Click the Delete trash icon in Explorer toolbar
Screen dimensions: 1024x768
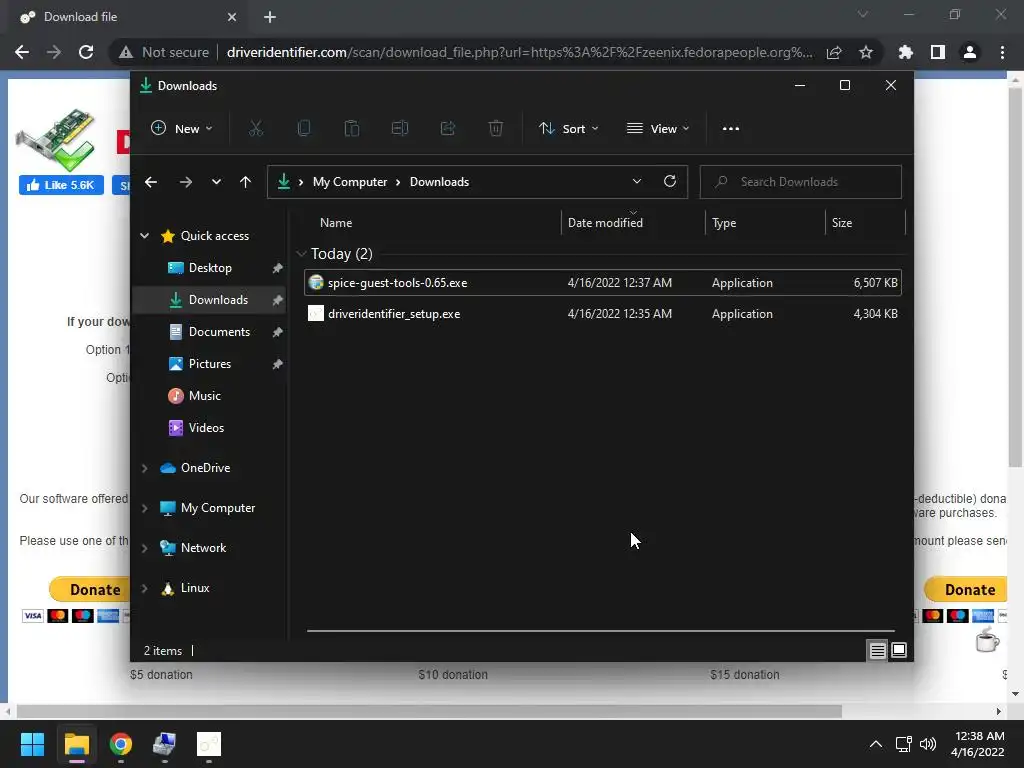pos(496,129)
